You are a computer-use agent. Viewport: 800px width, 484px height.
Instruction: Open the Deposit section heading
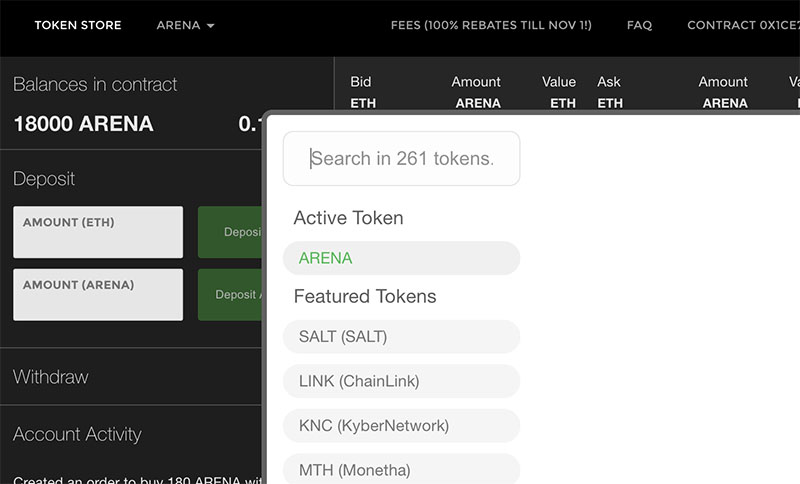click(44, 179)
